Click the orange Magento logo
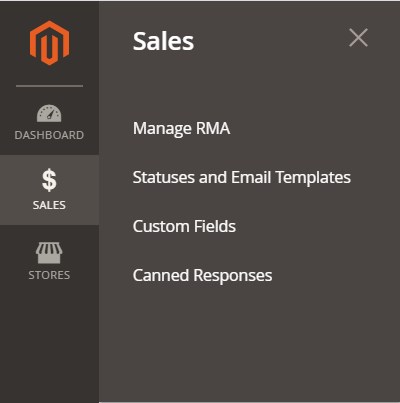 (49, 43)
